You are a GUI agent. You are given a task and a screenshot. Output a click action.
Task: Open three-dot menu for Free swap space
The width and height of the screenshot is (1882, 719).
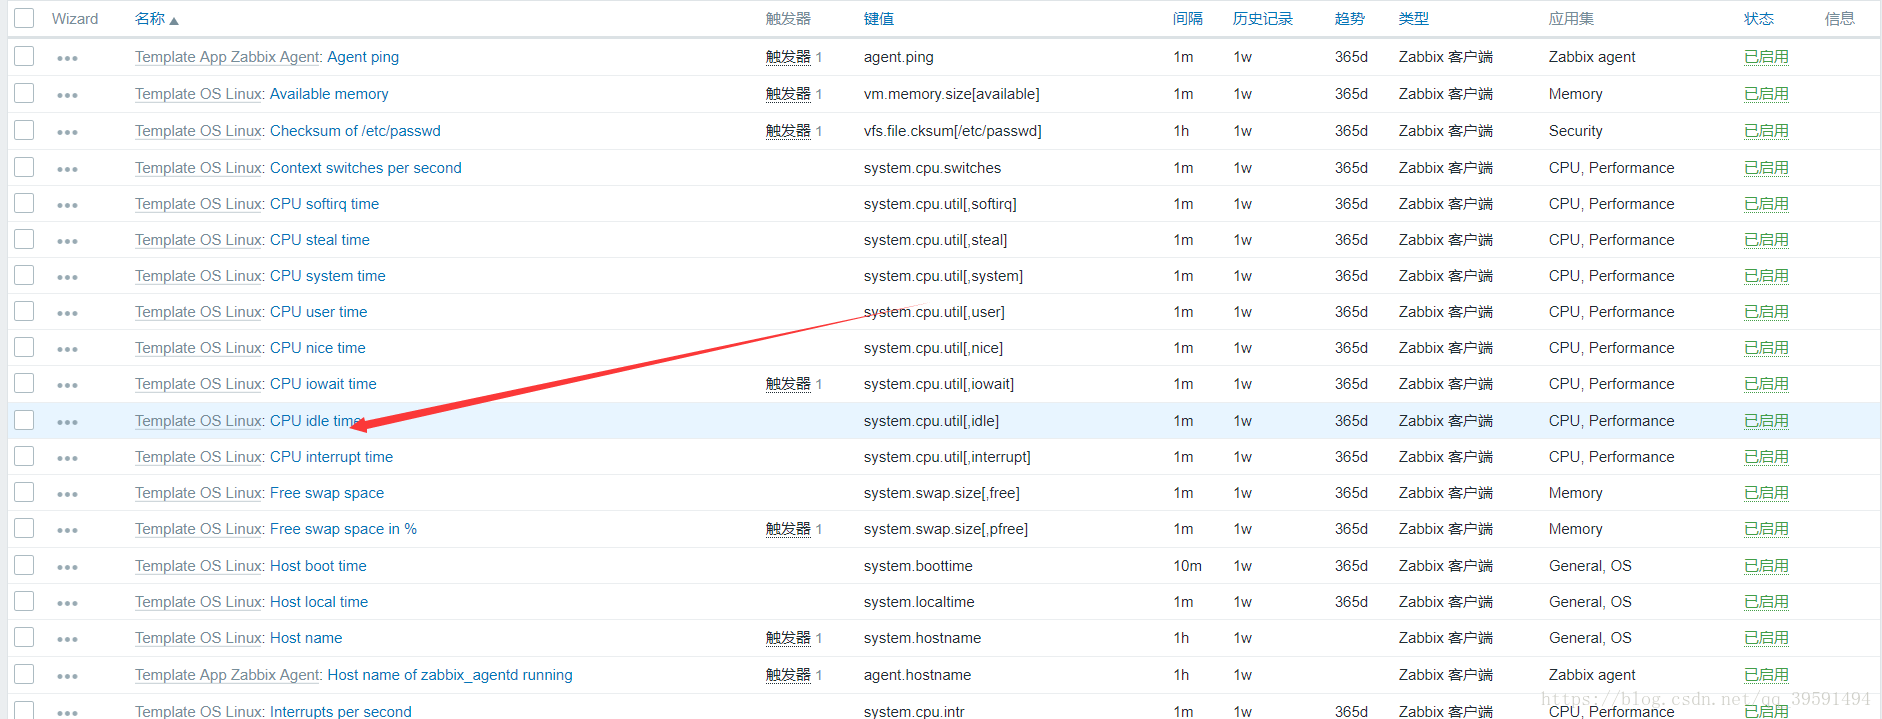coord(67,494)
